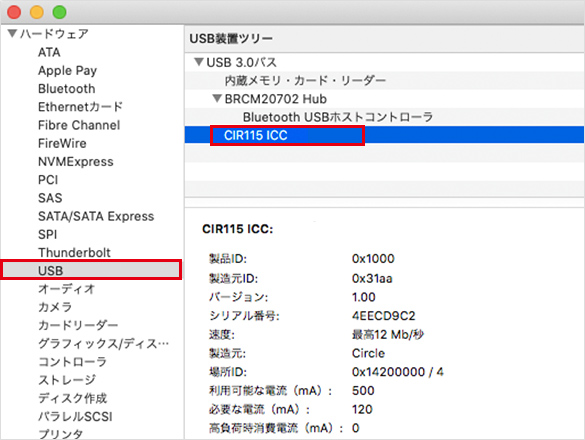Click the required current value 120

pyautogui.click(x=362, y=409)
